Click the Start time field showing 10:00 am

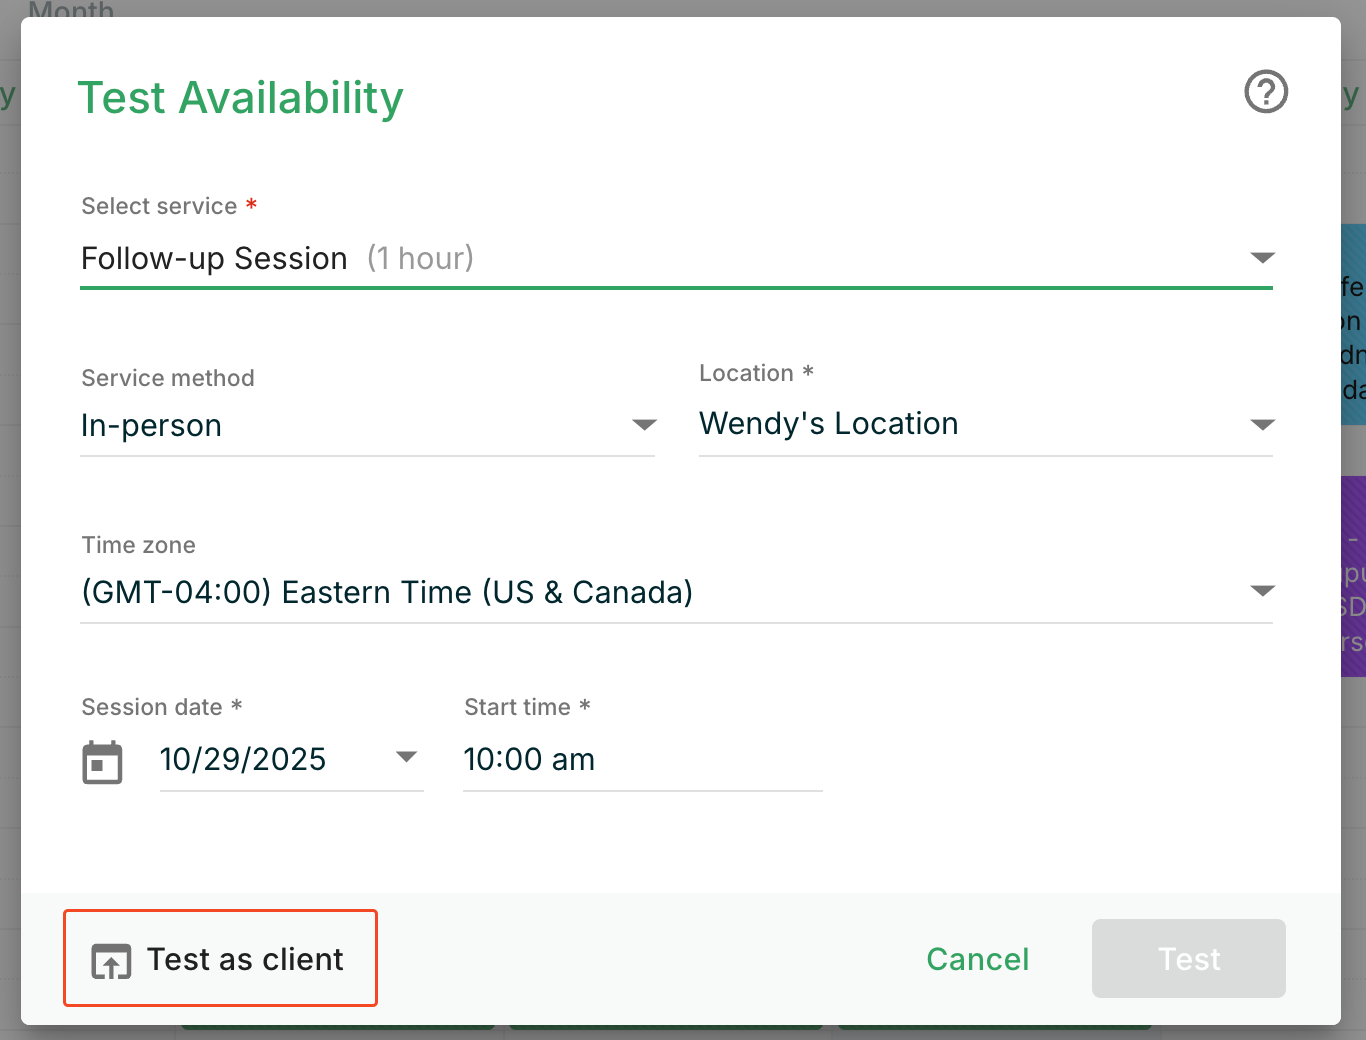[640, 760]
